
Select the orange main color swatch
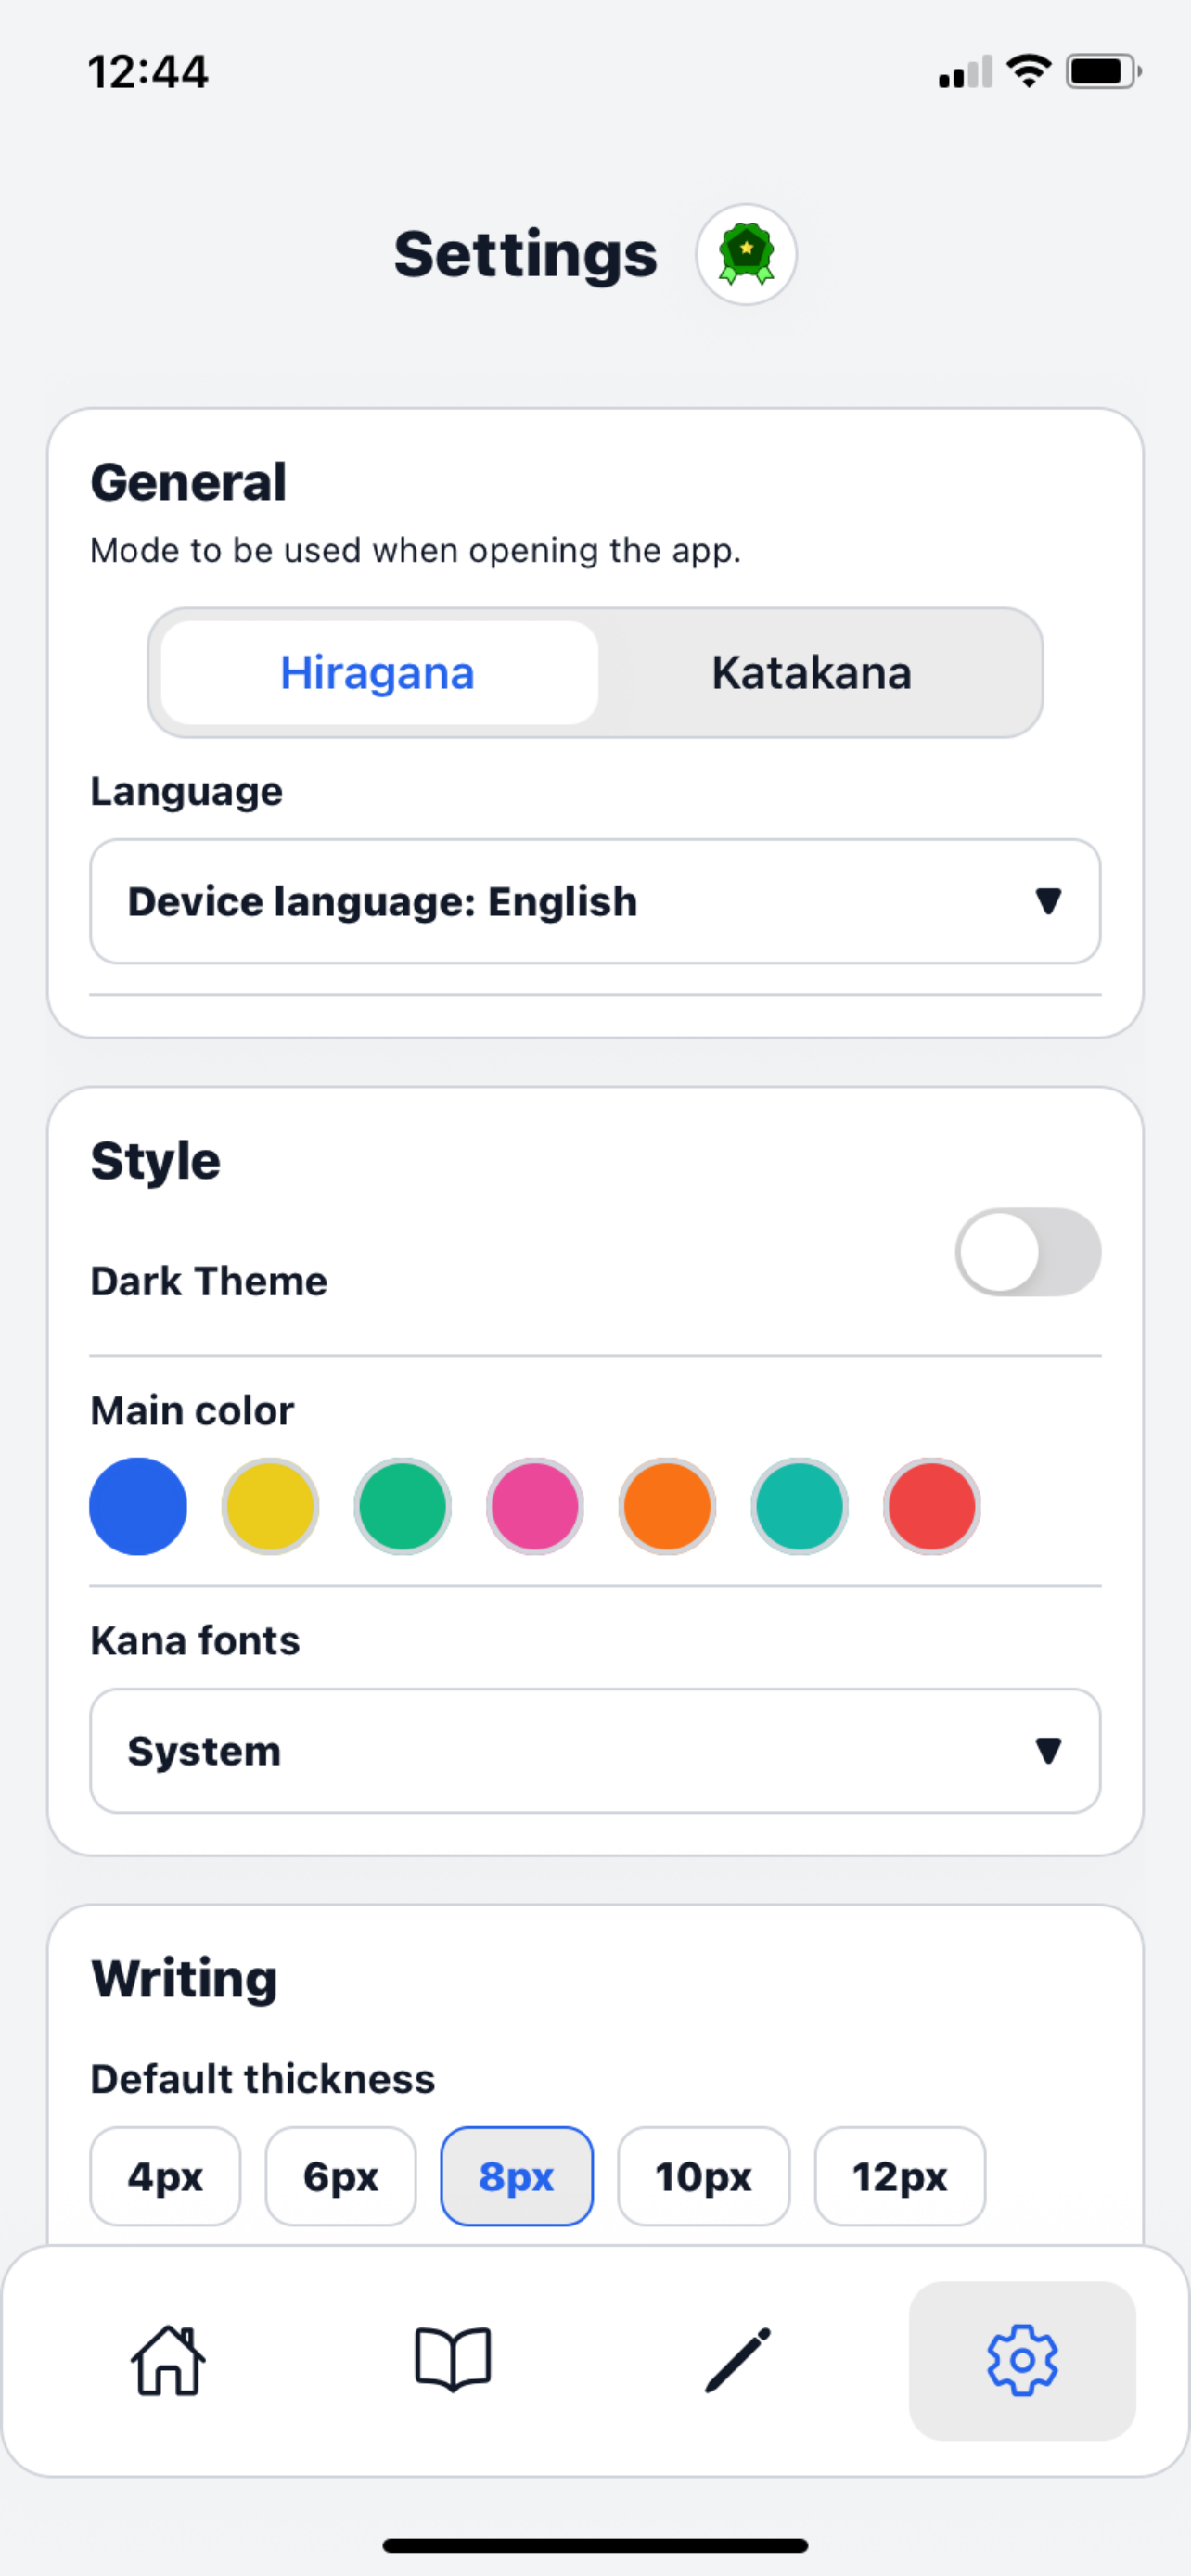(x=667, y=1506)
